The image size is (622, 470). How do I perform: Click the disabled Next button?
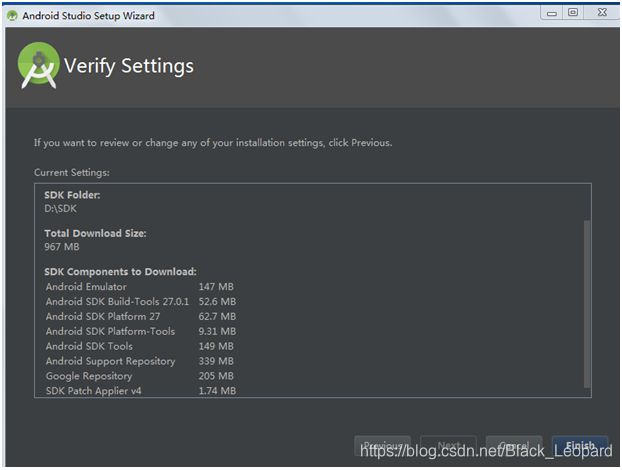[x=448, y=446]
